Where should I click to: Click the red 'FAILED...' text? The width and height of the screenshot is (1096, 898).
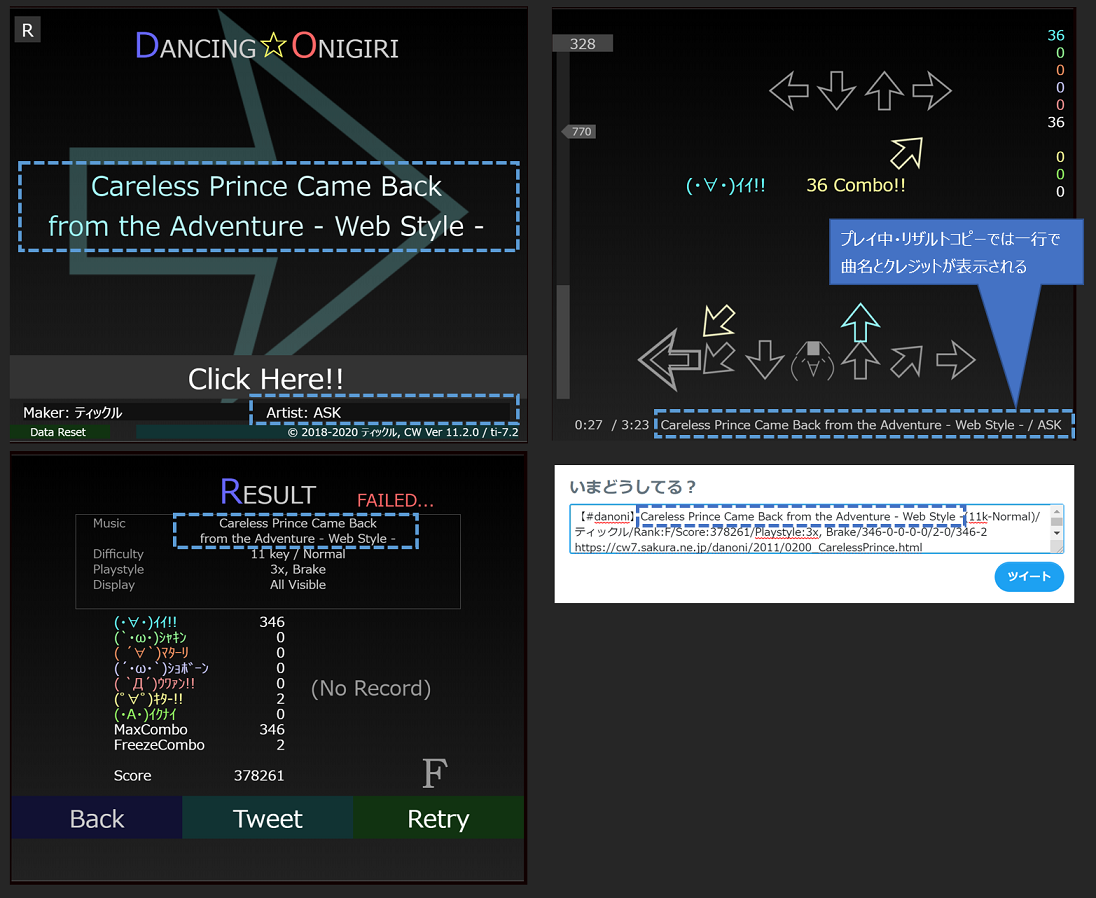click(395, 500)
